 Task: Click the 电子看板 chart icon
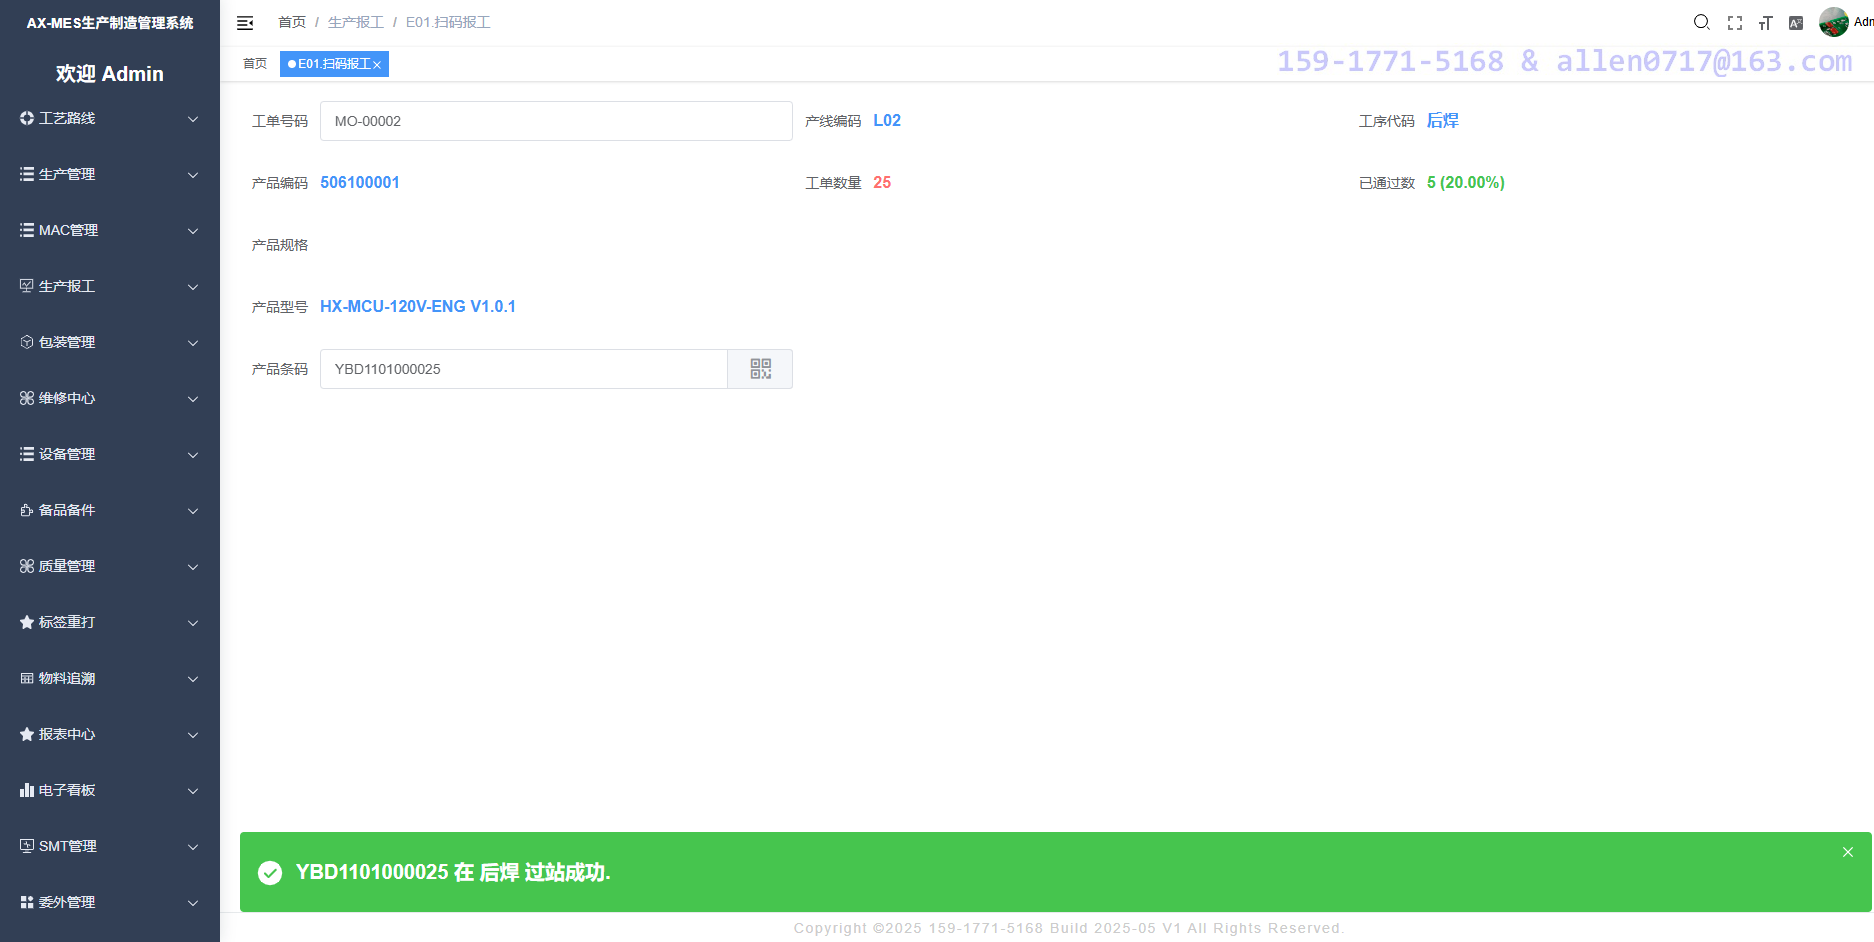[x=27, y=790]
